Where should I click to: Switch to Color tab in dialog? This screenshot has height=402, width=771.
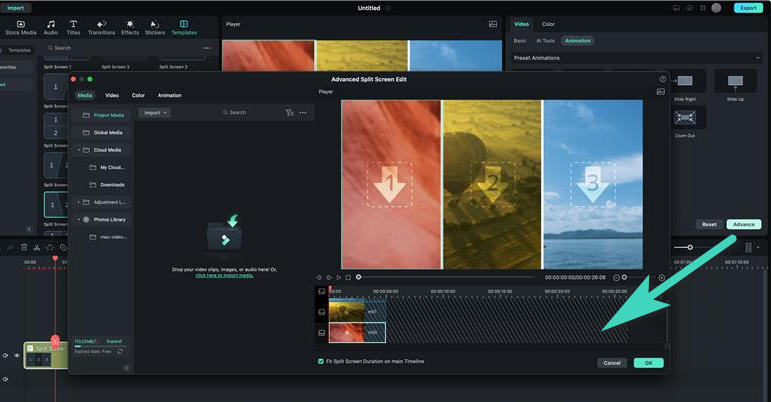(x=138, y=95)
